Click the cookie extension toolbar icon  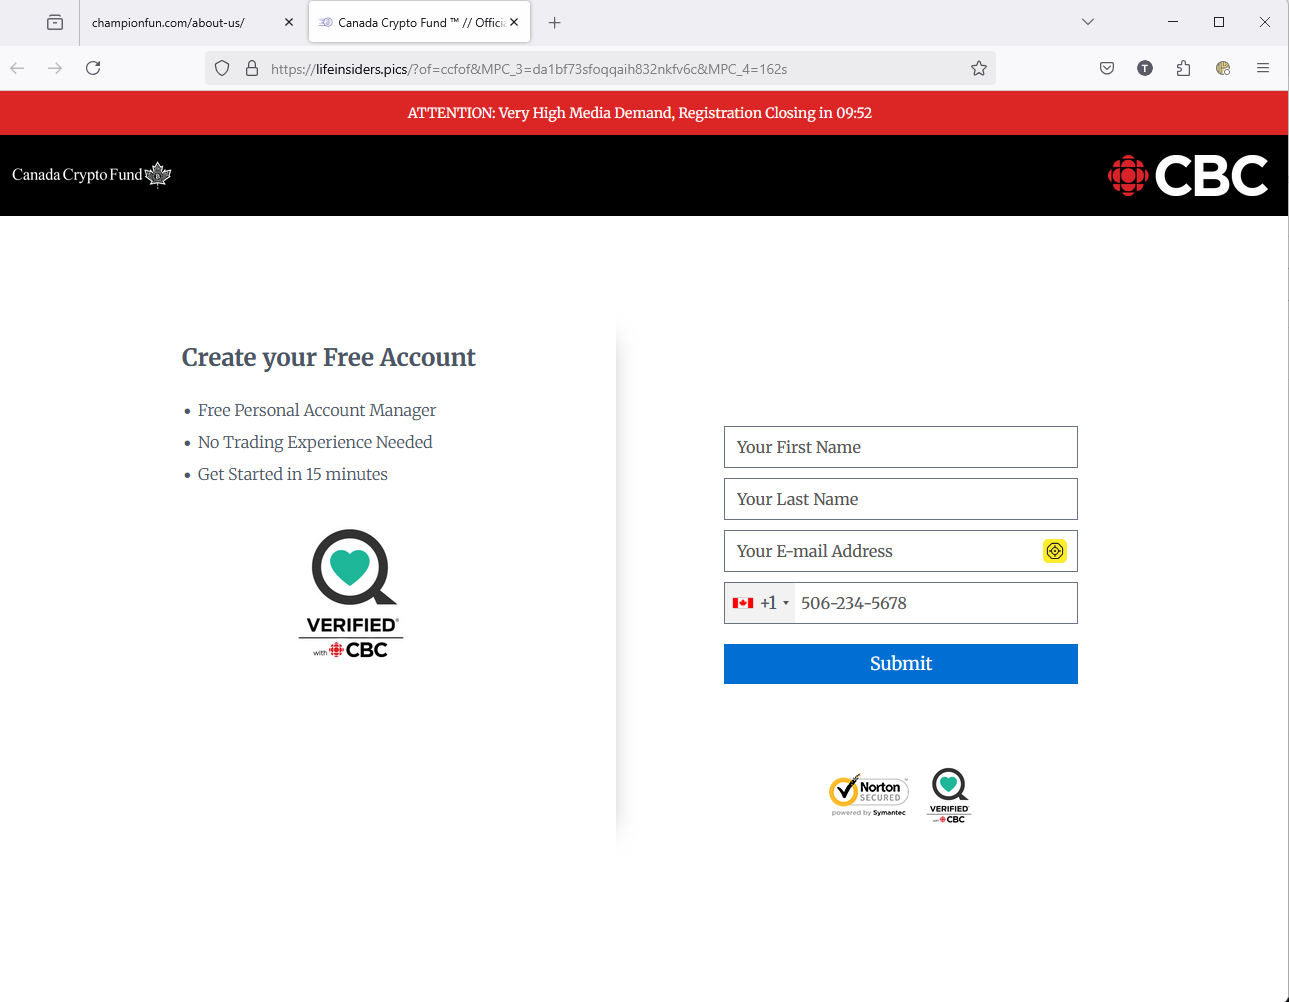[x=1223, y=68]
